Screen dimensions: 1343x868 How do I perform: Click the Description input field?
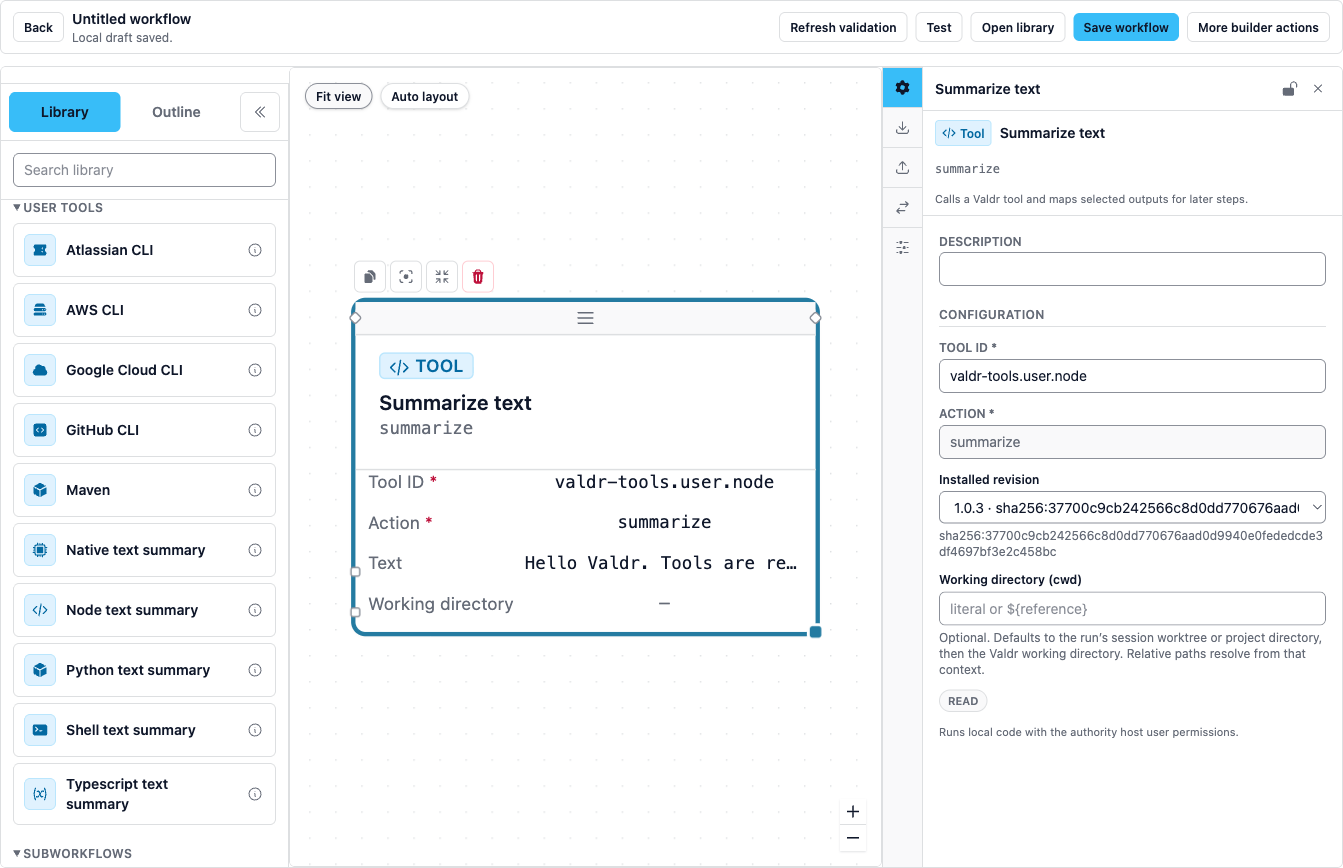(1132, 269)
